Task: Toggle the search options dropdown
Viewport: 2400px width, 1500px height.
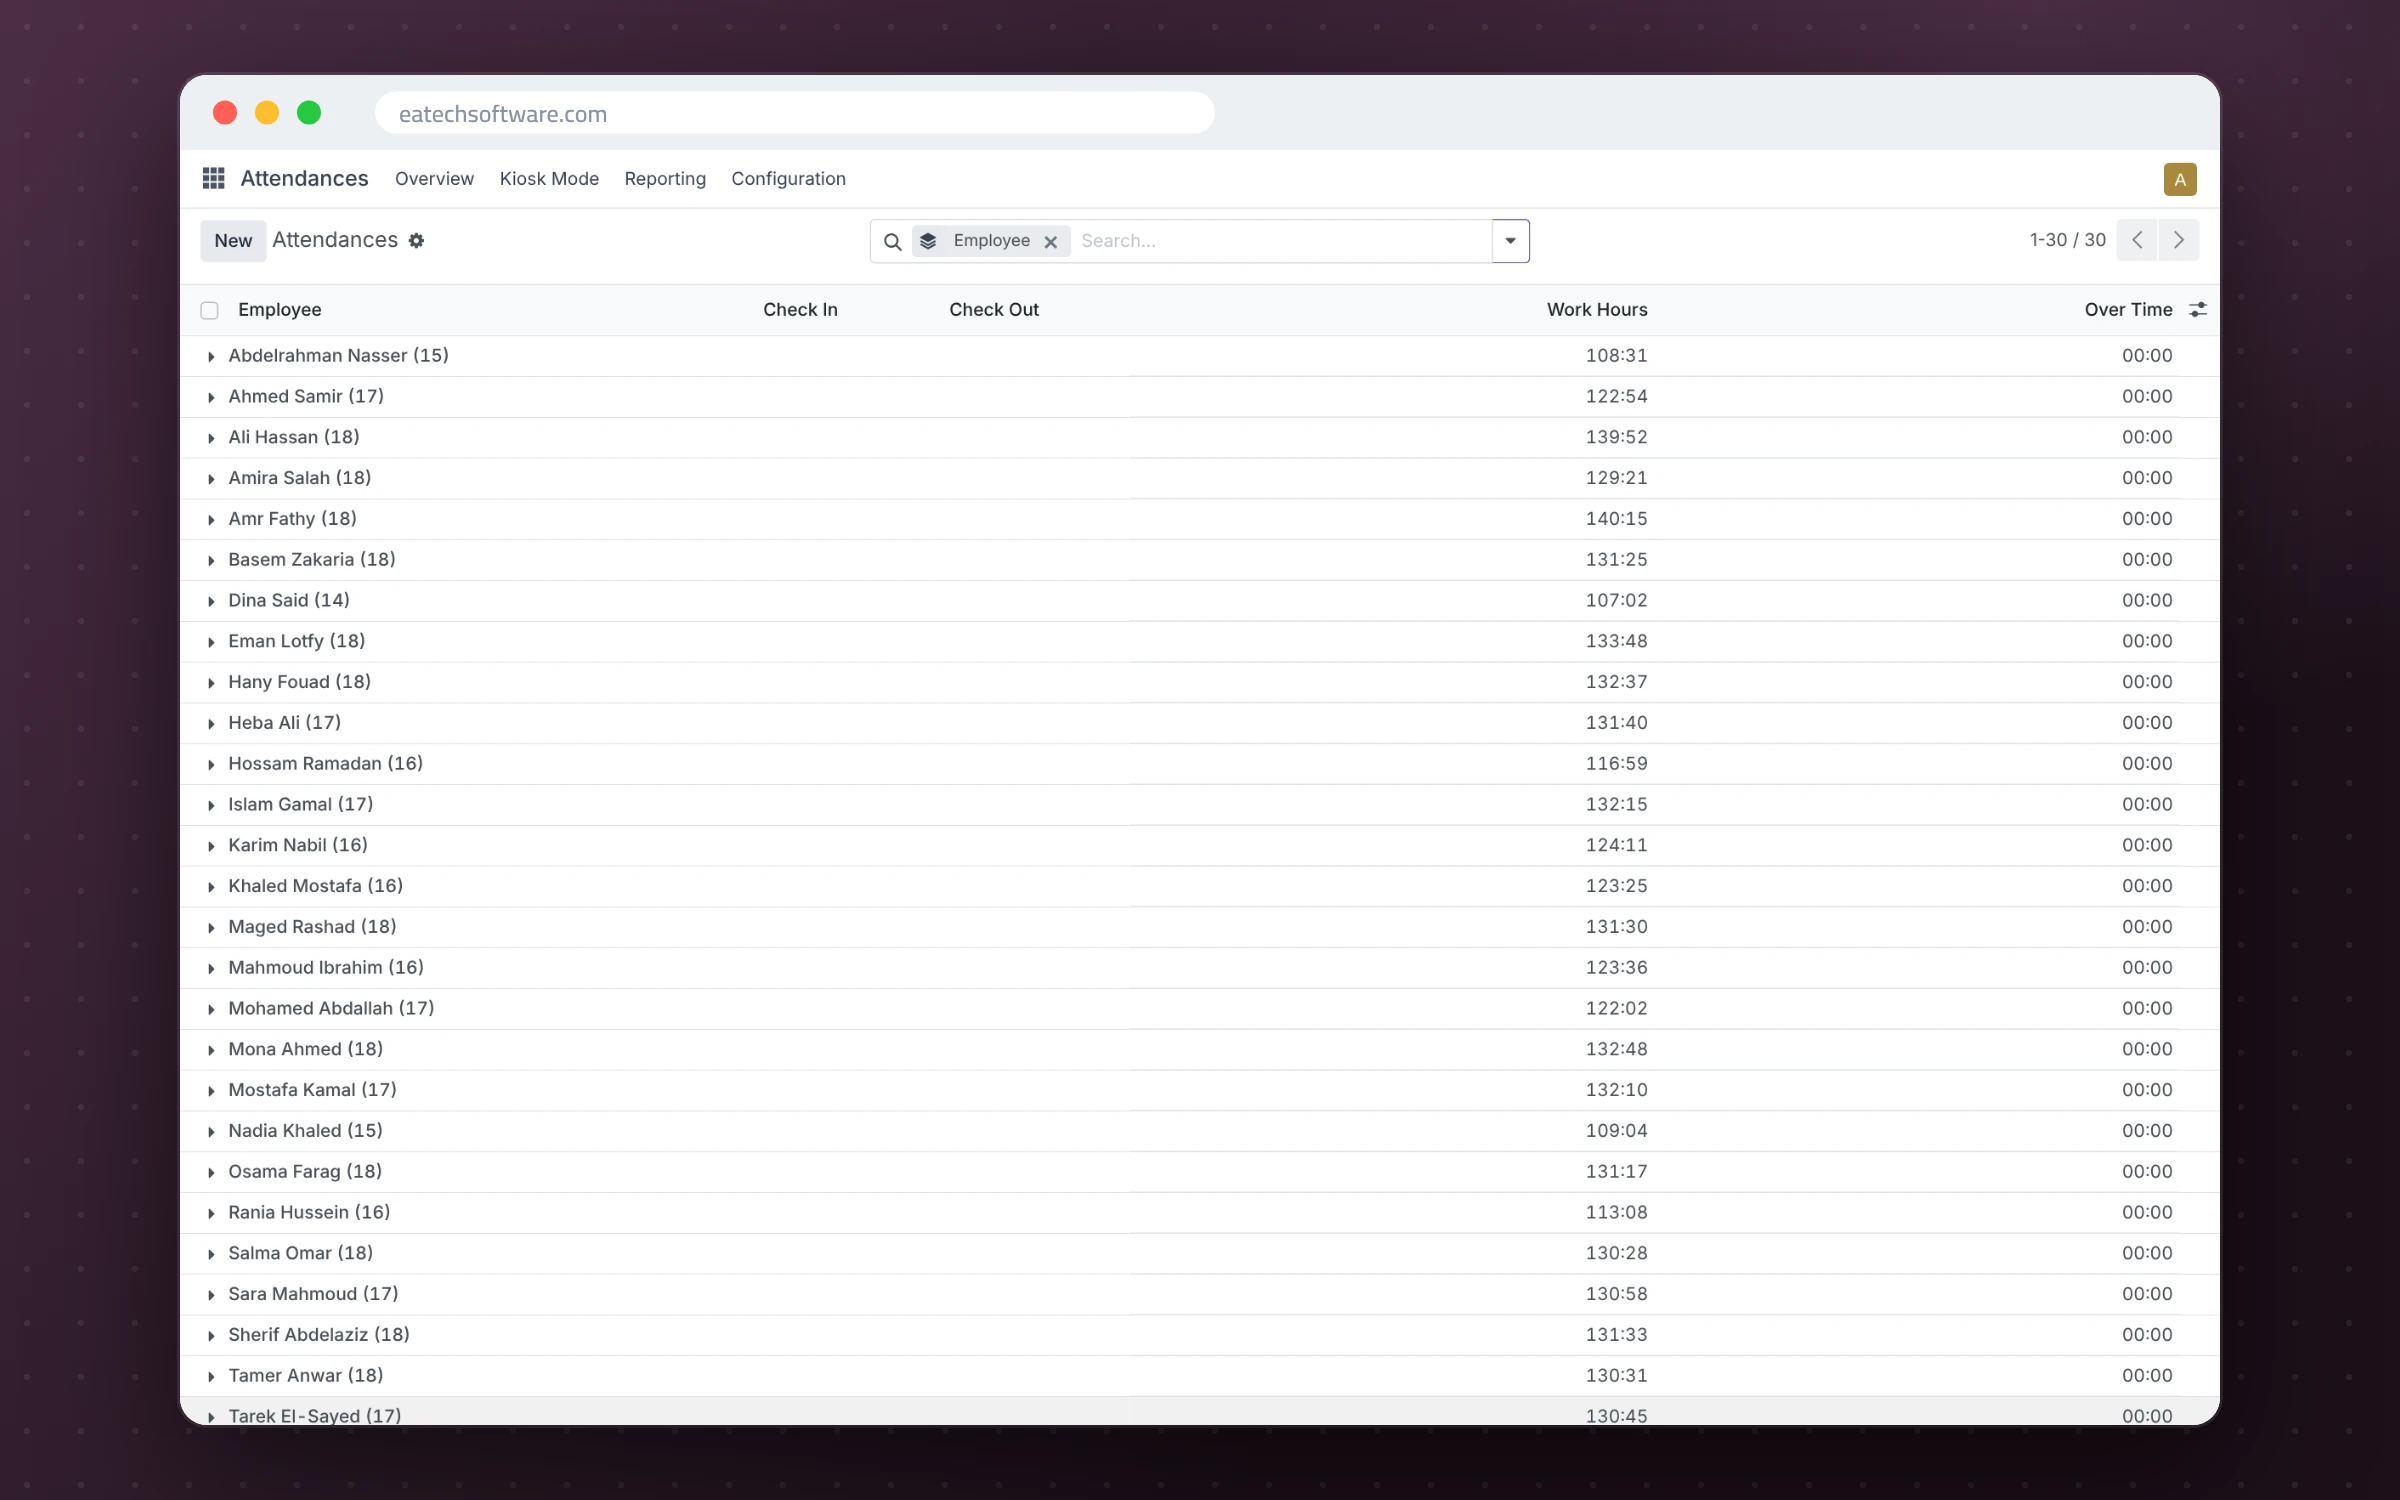Action: click(1511, 241)
